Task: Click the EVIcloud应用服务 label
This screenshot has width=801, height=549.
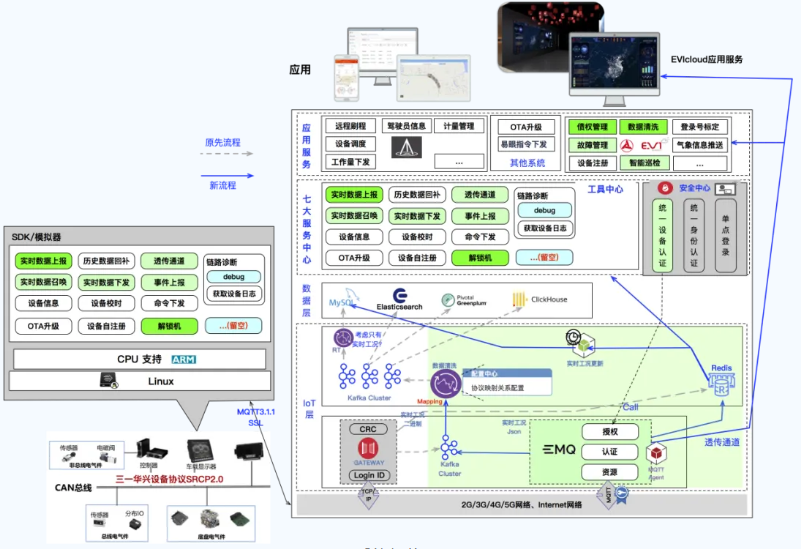Action: pos(706,59)
